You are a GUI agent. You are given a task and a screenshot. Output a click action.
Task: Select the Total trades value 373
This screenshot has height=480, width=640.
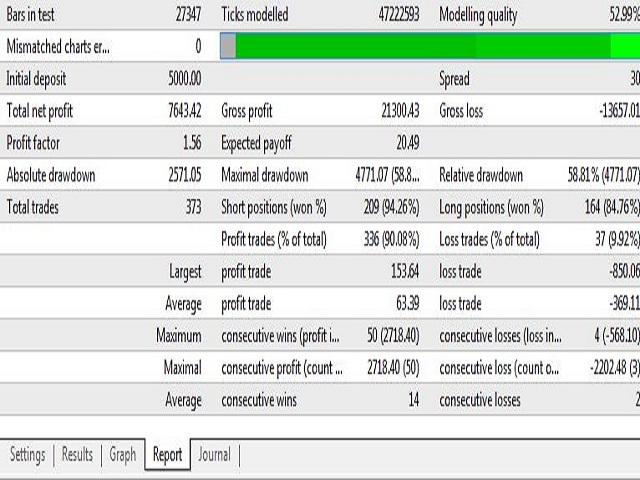coord(193,207)
